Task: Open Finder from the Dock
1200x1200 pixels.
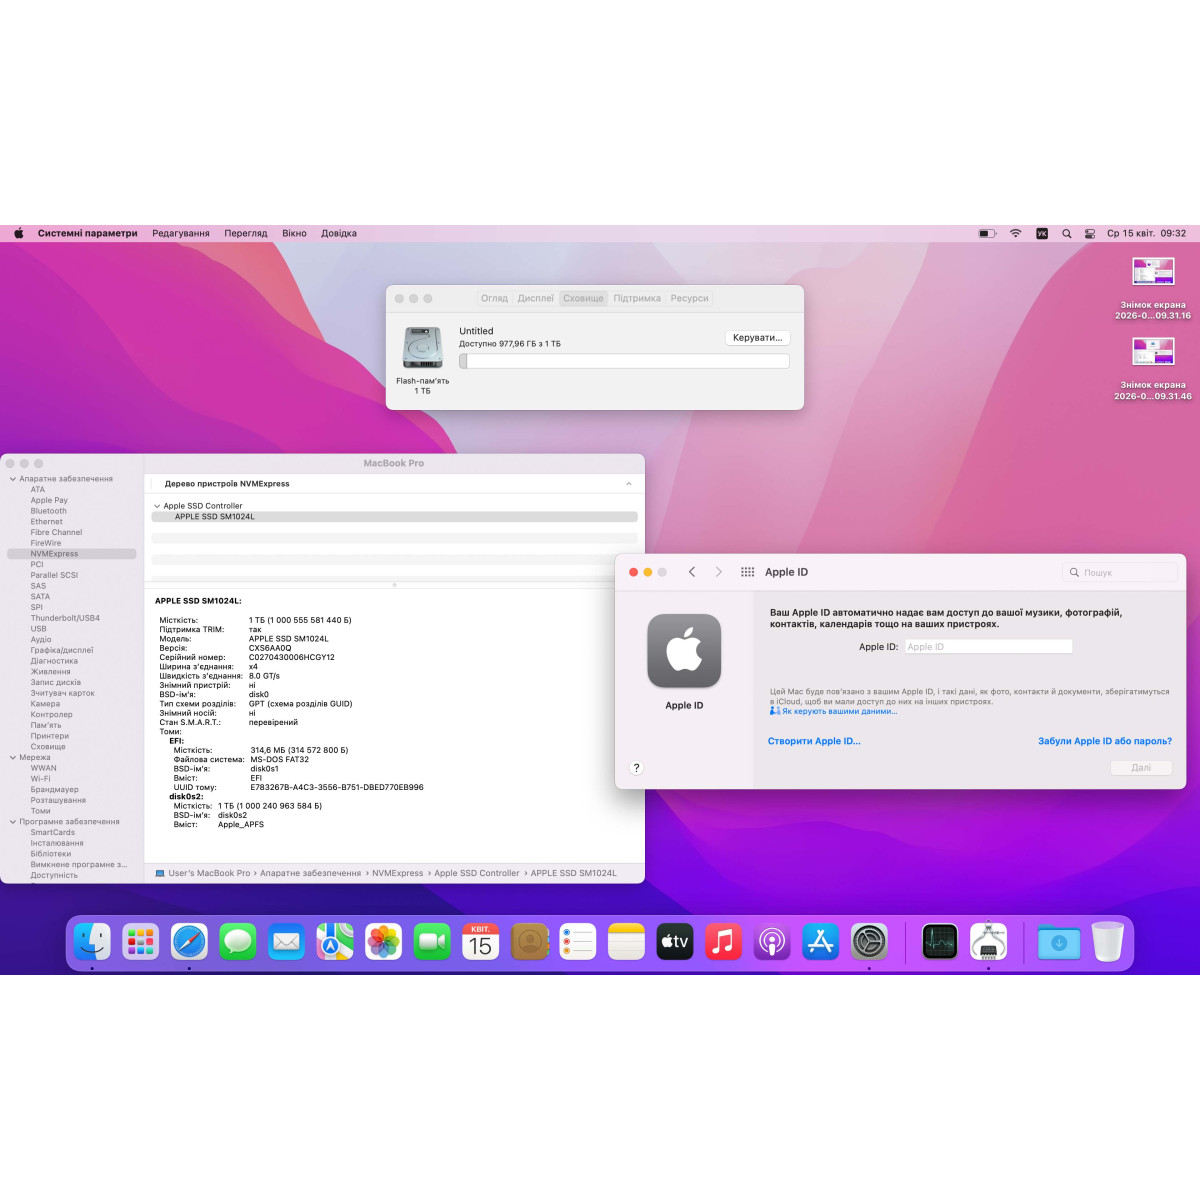Action: coord(92,941)
